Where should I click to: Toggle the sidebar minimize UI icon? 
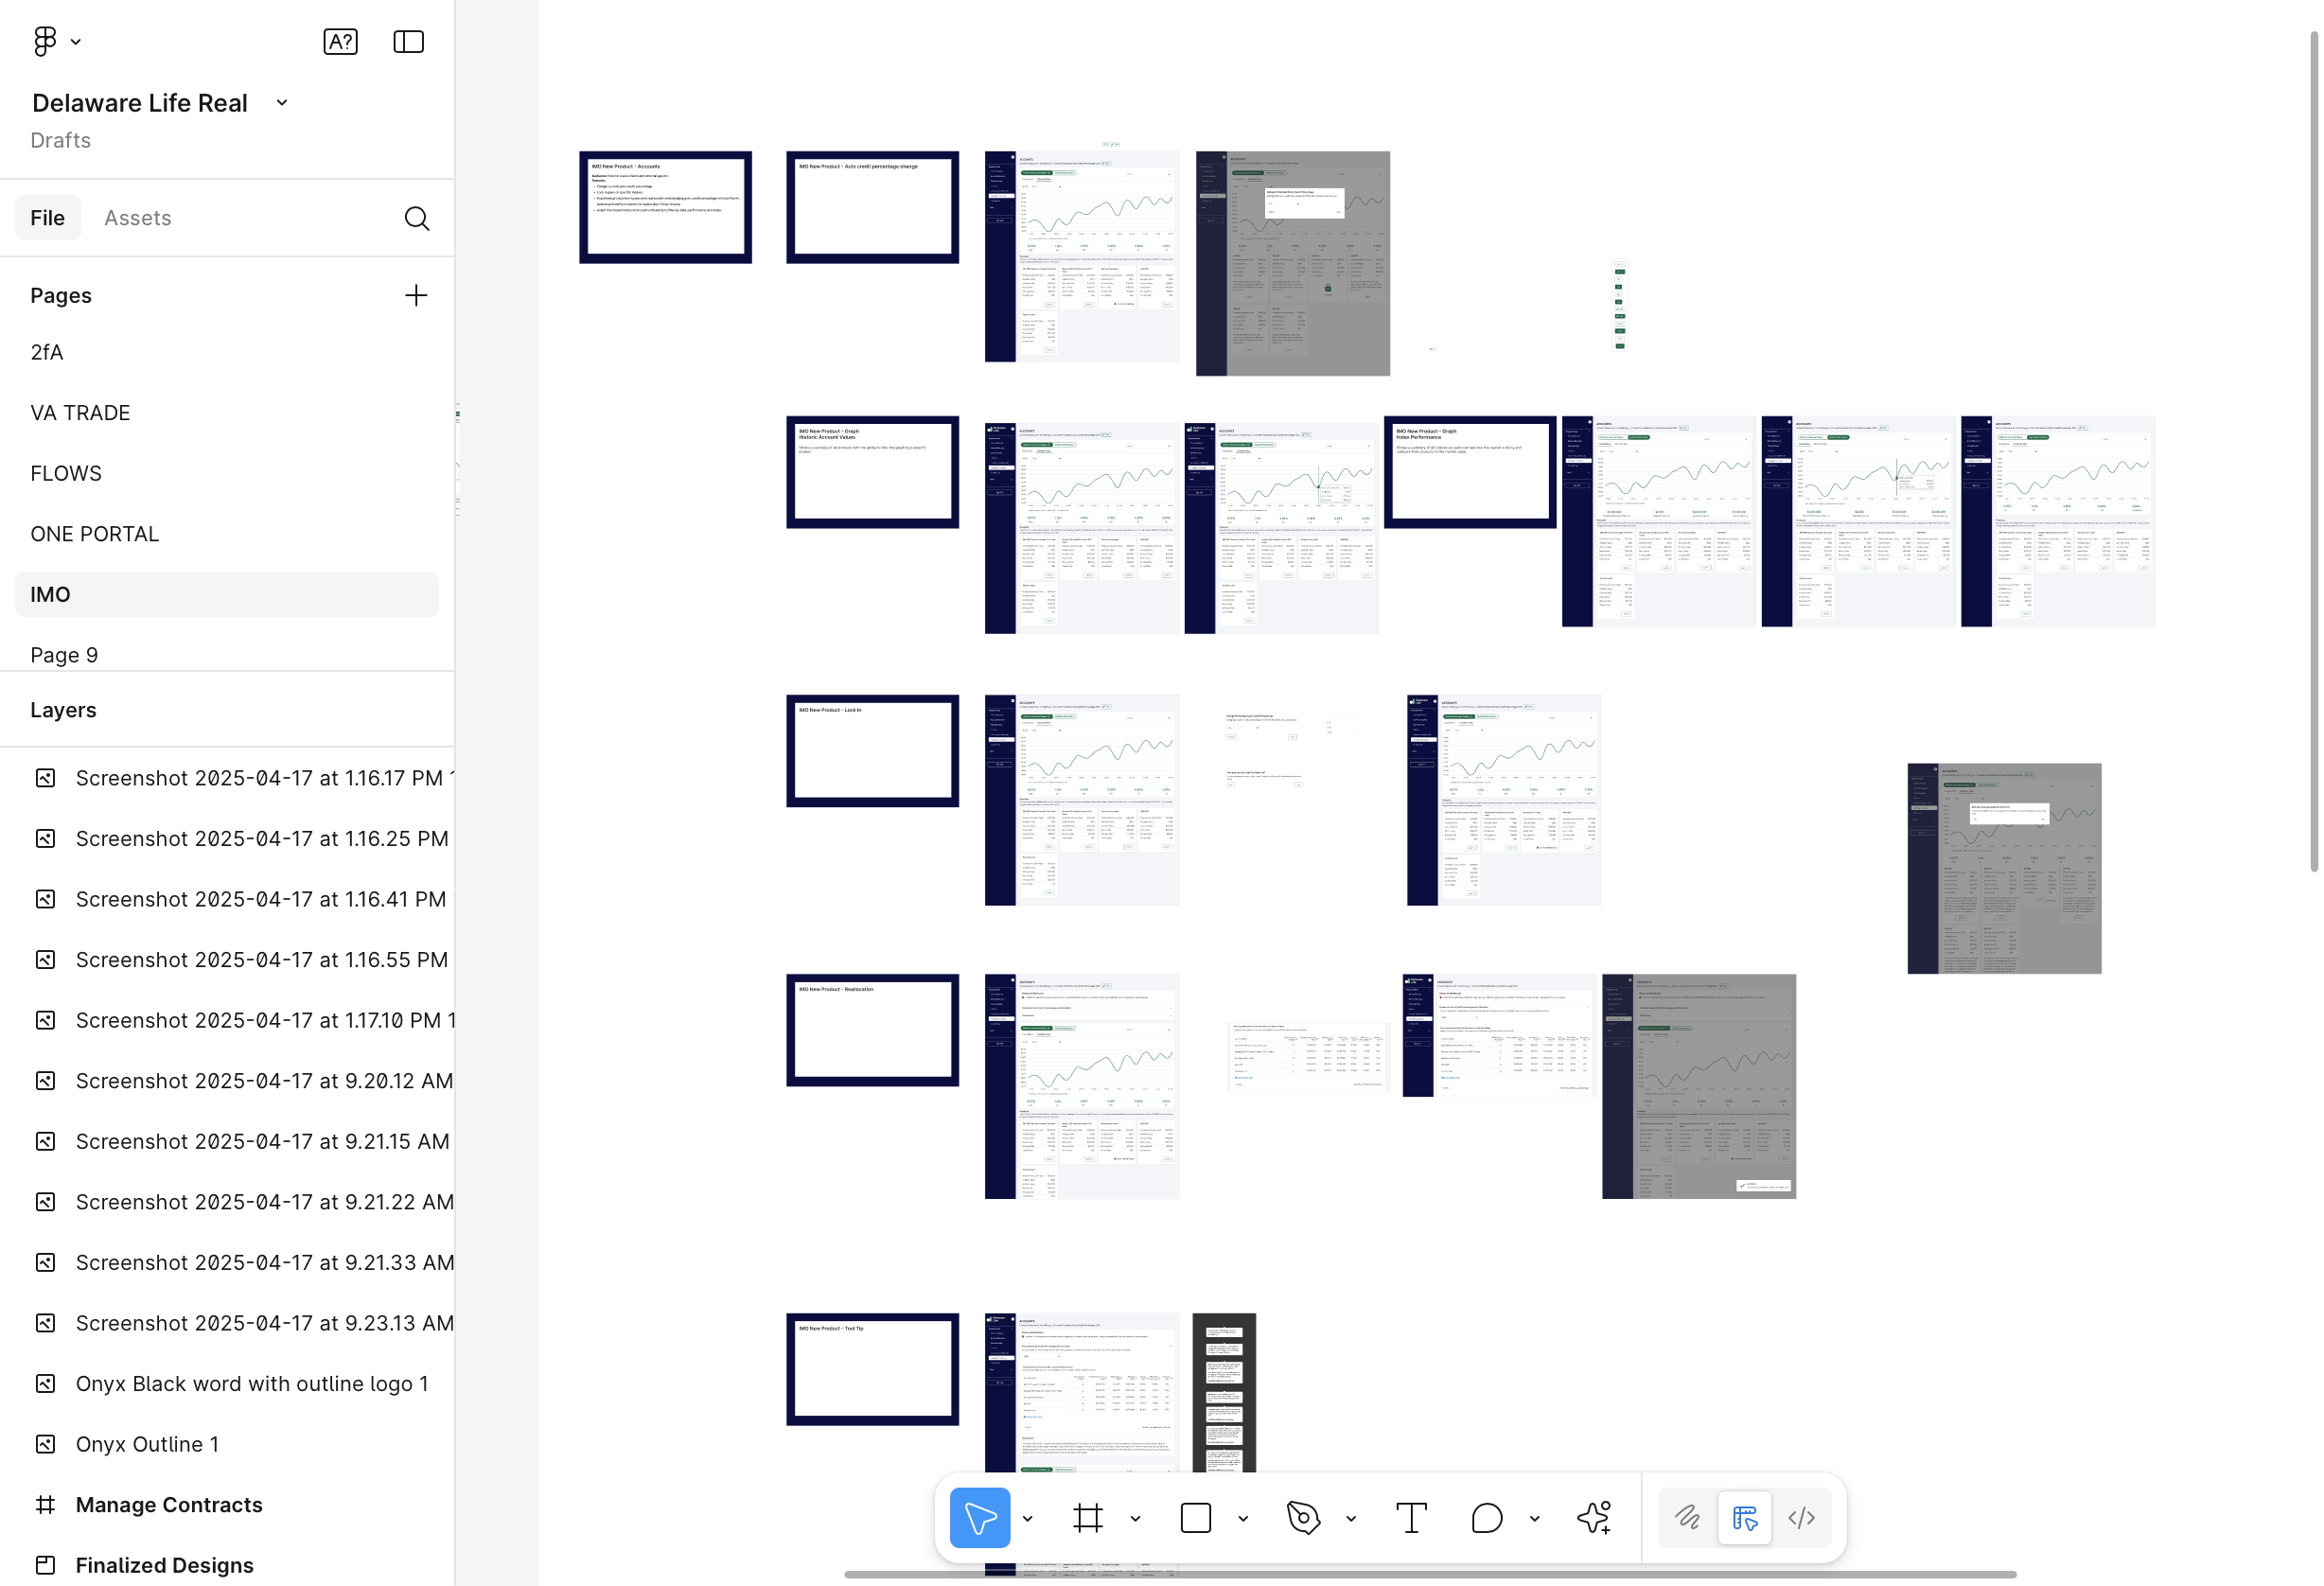pos(408,41)
